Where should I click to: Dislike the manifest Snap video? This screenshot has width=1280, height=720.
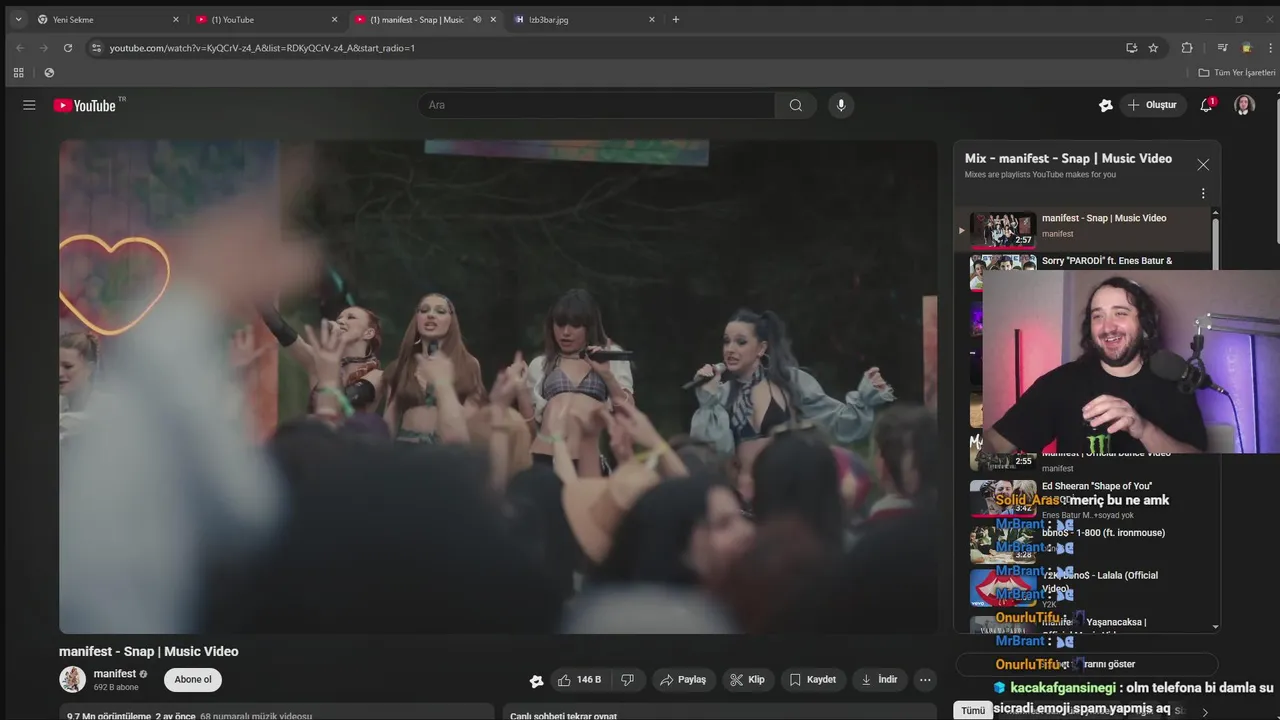tap(627, 680)
